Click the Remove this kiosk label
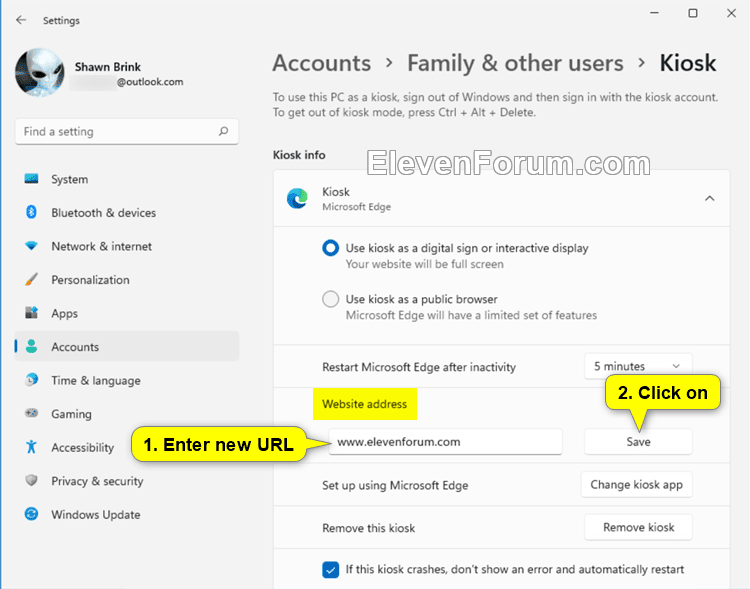The image size is (750, 589). point(368,528)
